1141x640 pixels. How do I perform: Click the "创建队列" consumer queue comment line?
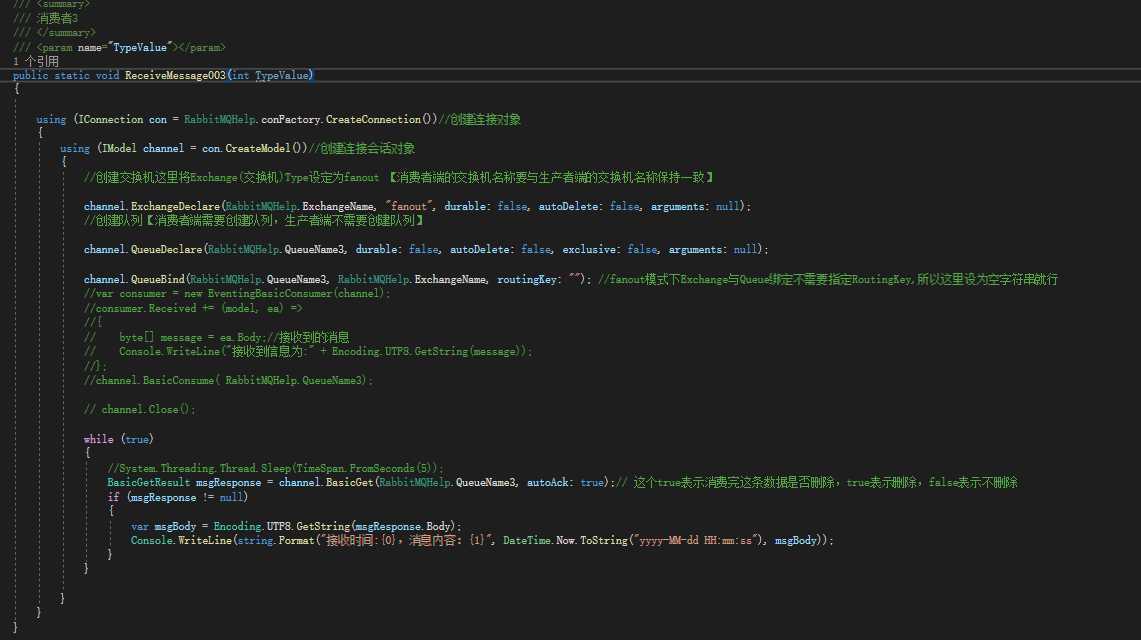point(254,220)
